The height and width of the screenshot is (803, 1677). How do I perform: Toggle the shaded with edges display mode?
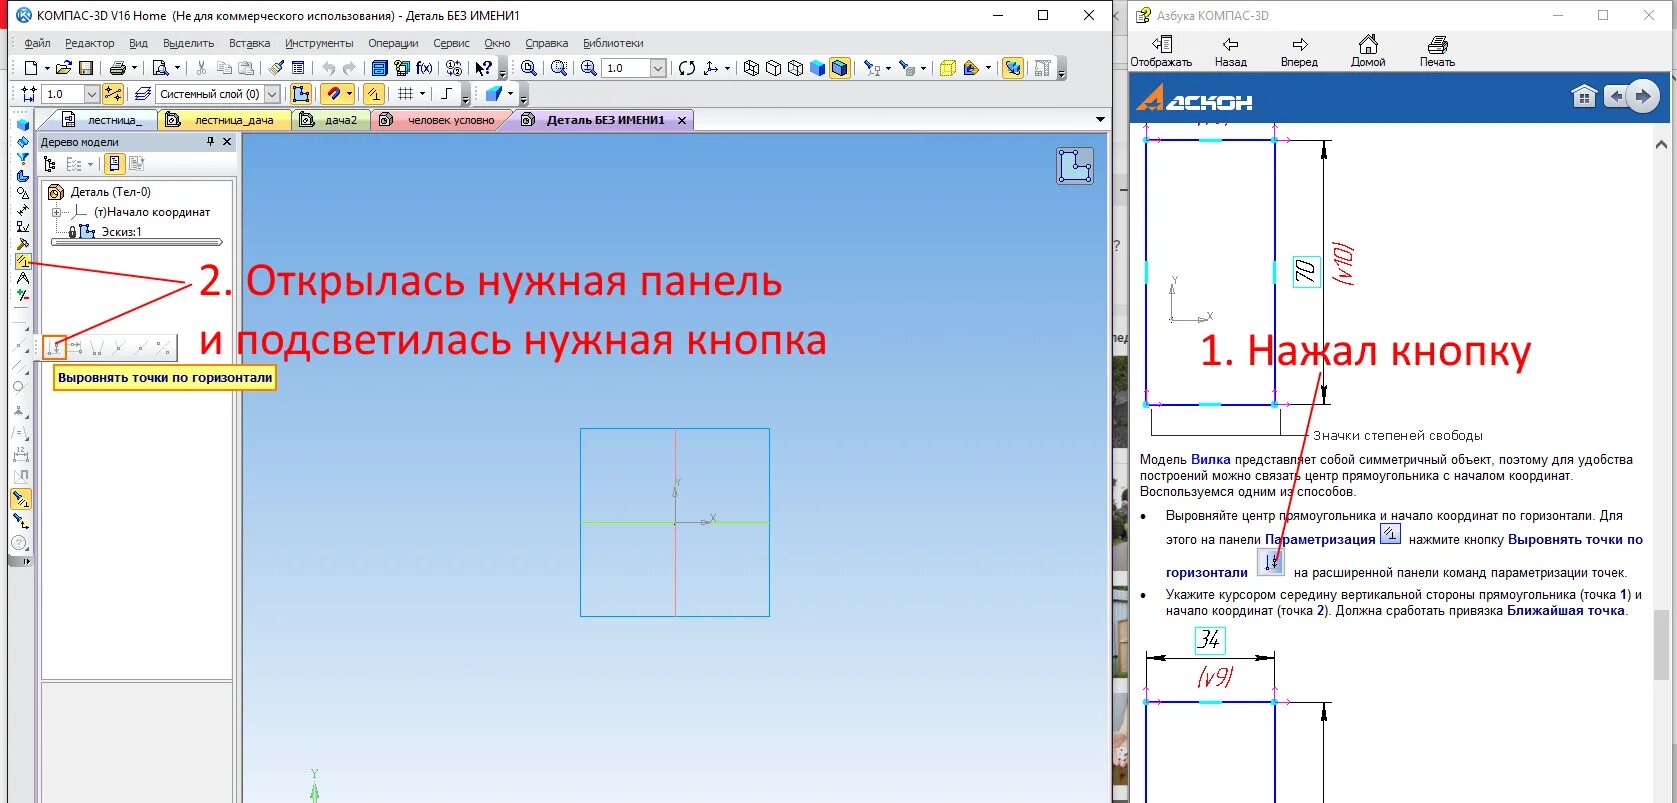coord(839,68)
